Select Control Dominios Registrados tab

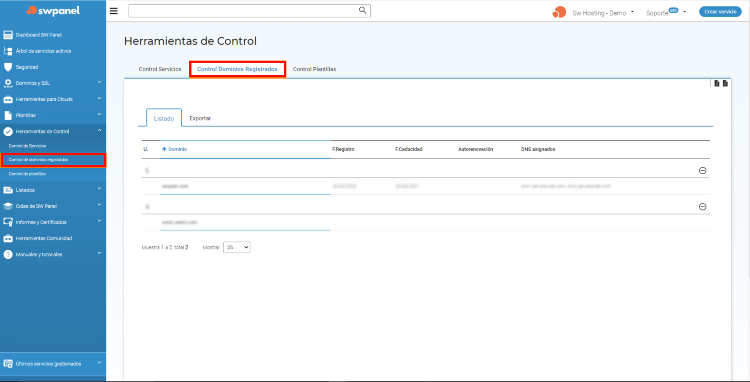(x=237, y=69)
